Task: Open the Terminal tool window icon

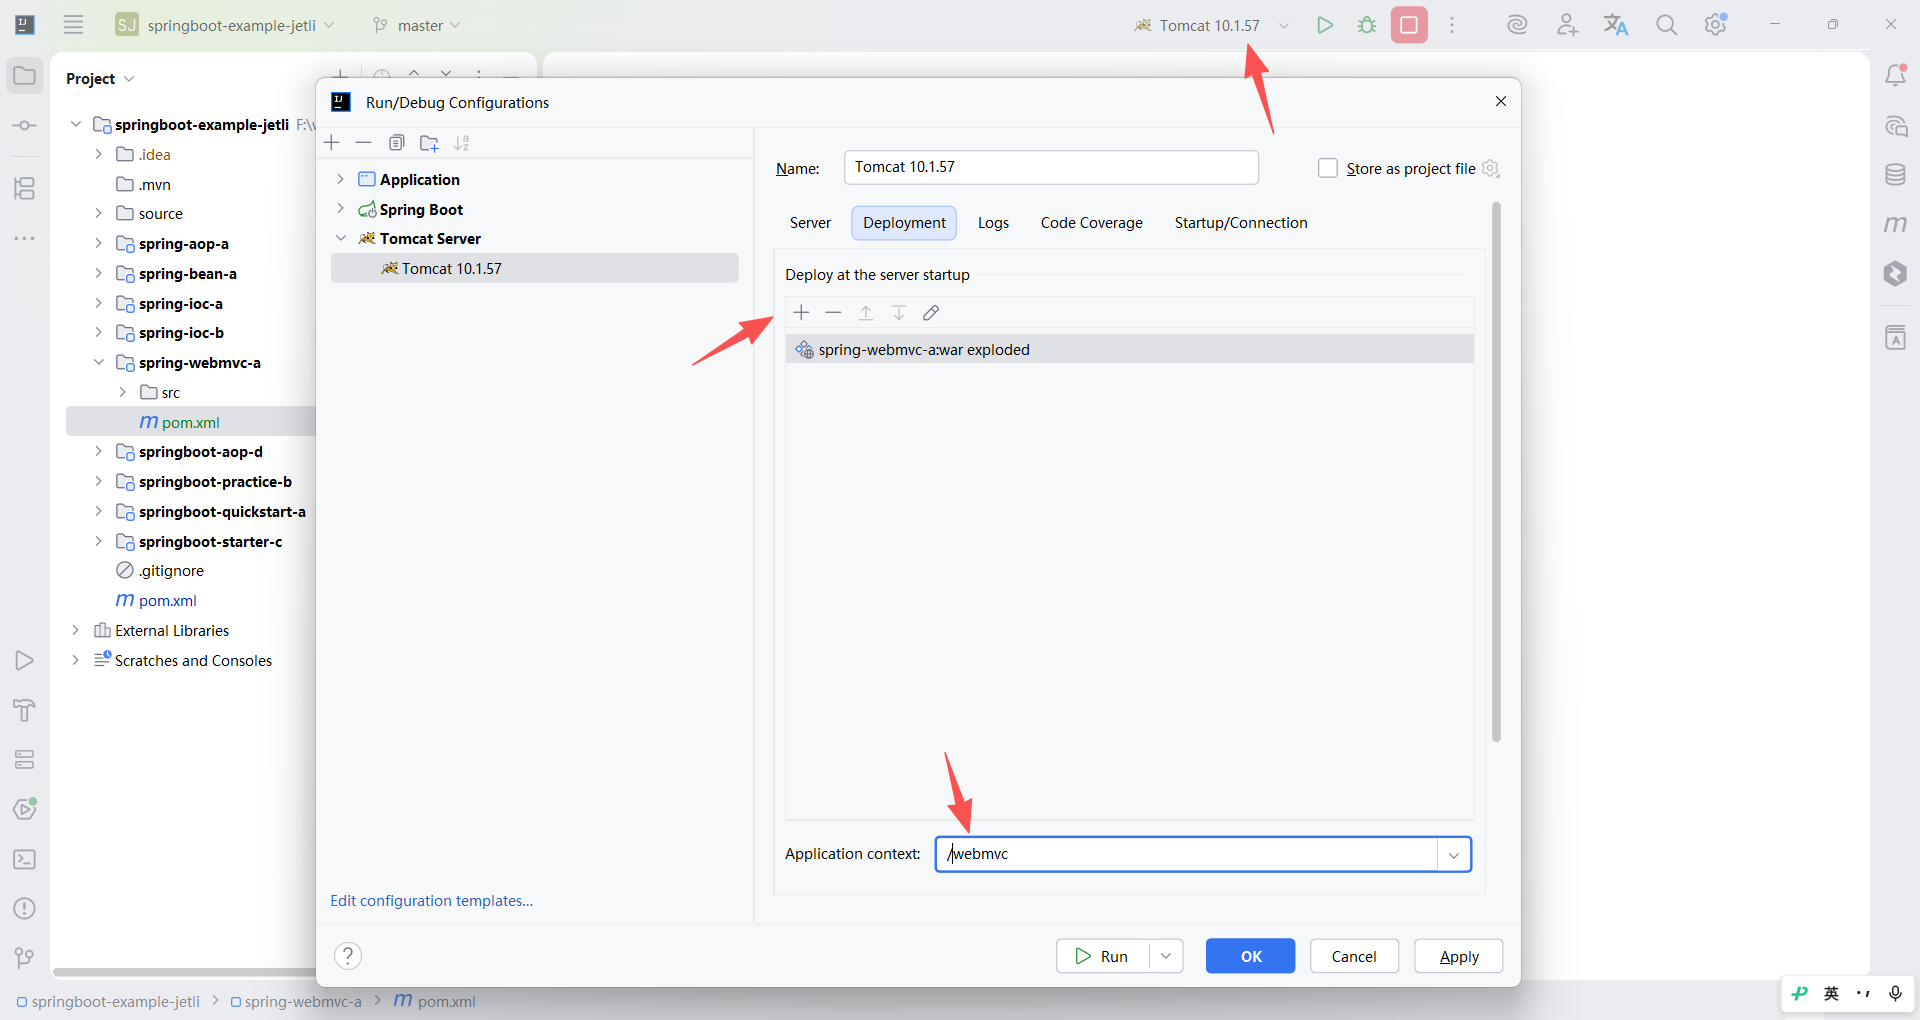Action: (x=25, y=859)
